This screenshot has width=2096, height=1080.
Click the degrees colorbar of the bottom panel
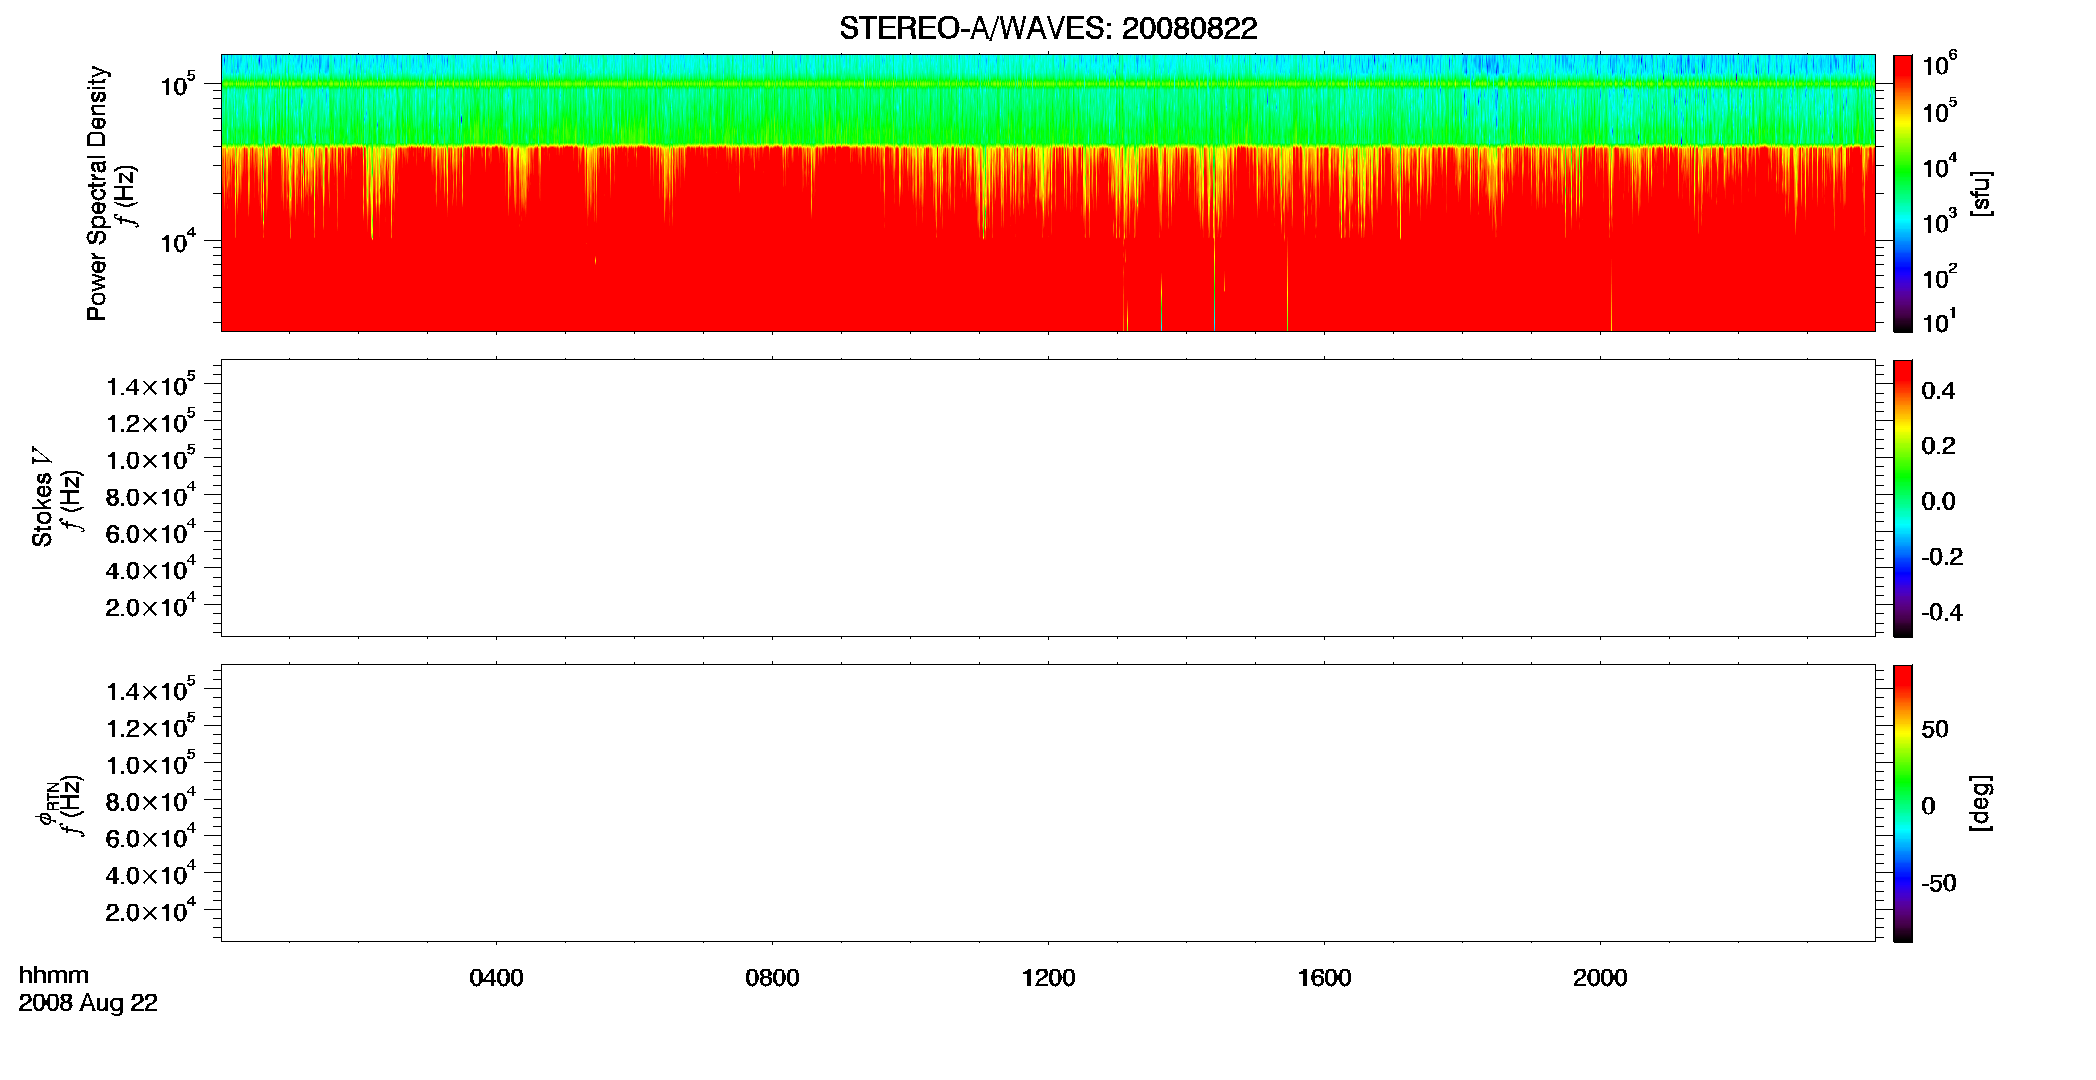point(1903,803)
